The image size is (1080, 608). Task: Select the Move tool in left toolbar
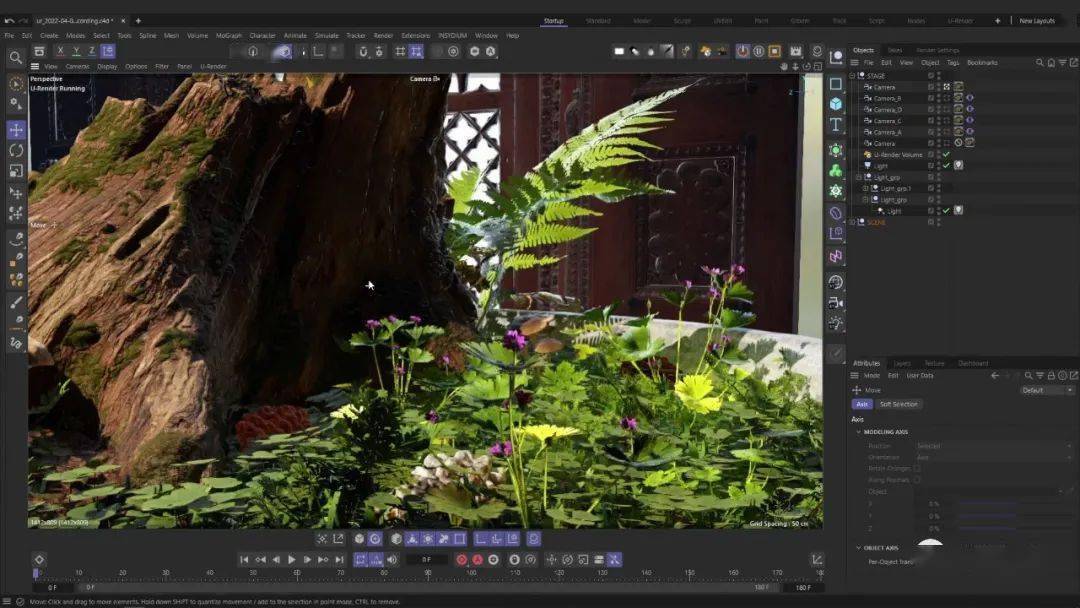16,130
